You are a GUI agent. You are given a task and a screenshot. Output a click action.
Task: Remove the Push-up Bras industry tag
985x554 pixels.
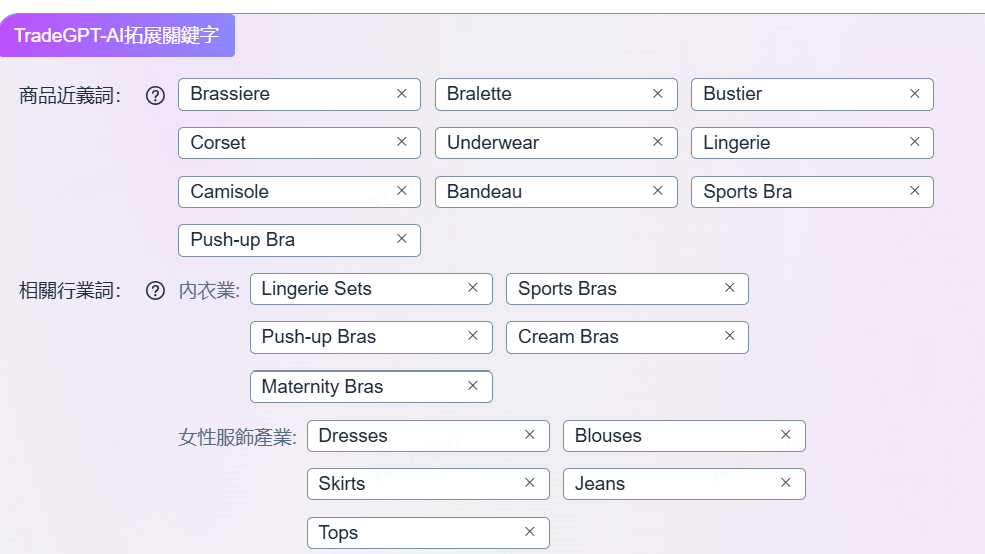tap(473, 336)
